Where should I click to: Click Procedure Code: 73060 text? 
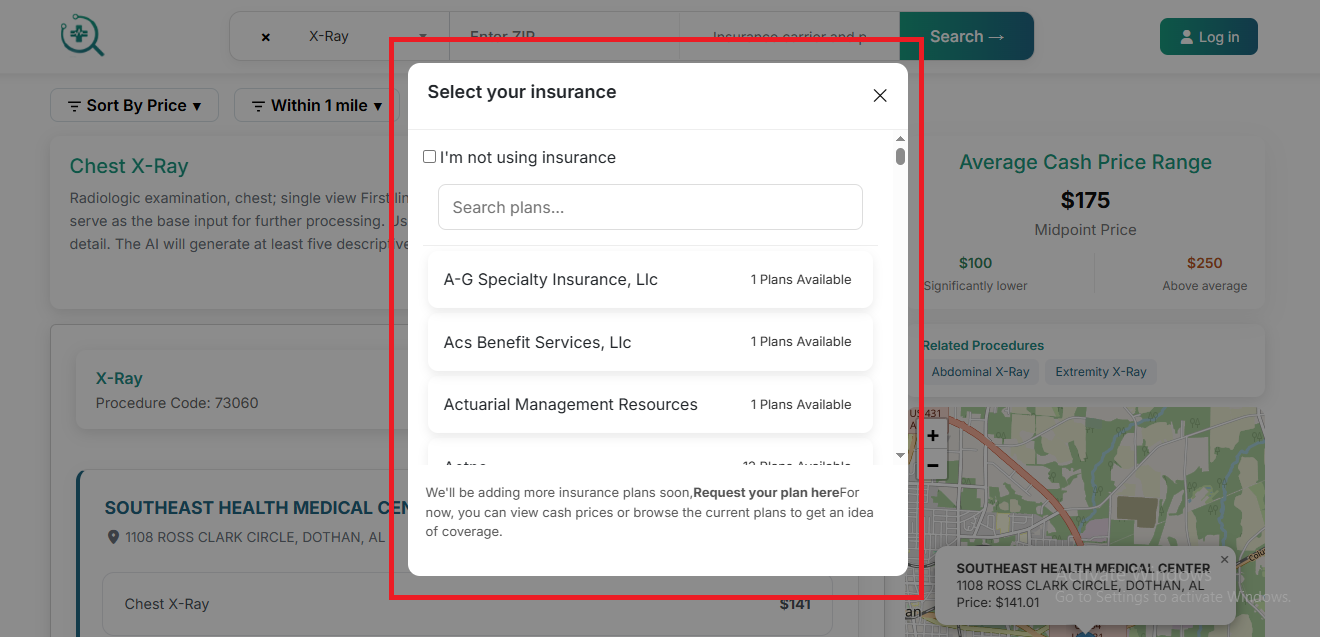click(177, 403)
